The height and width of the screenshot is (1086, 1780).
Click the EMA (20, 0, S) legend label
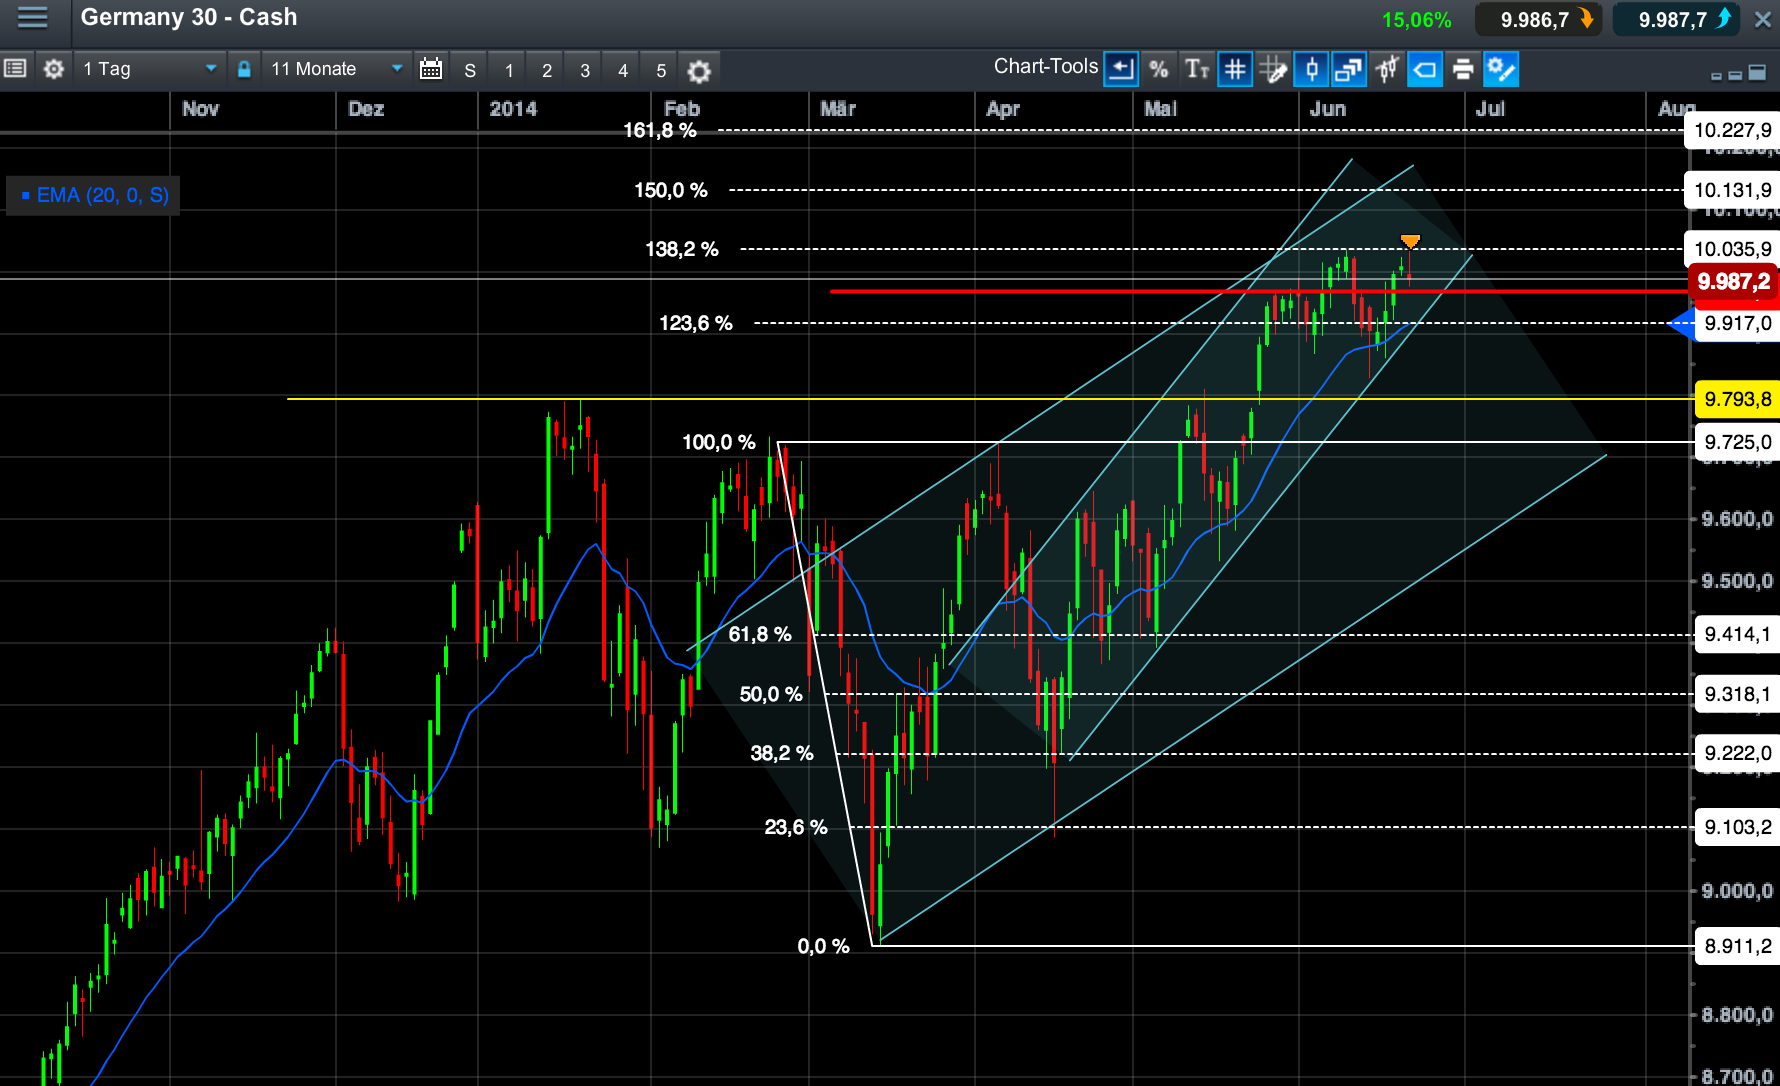pyautogui.click(x=92, y=195)
